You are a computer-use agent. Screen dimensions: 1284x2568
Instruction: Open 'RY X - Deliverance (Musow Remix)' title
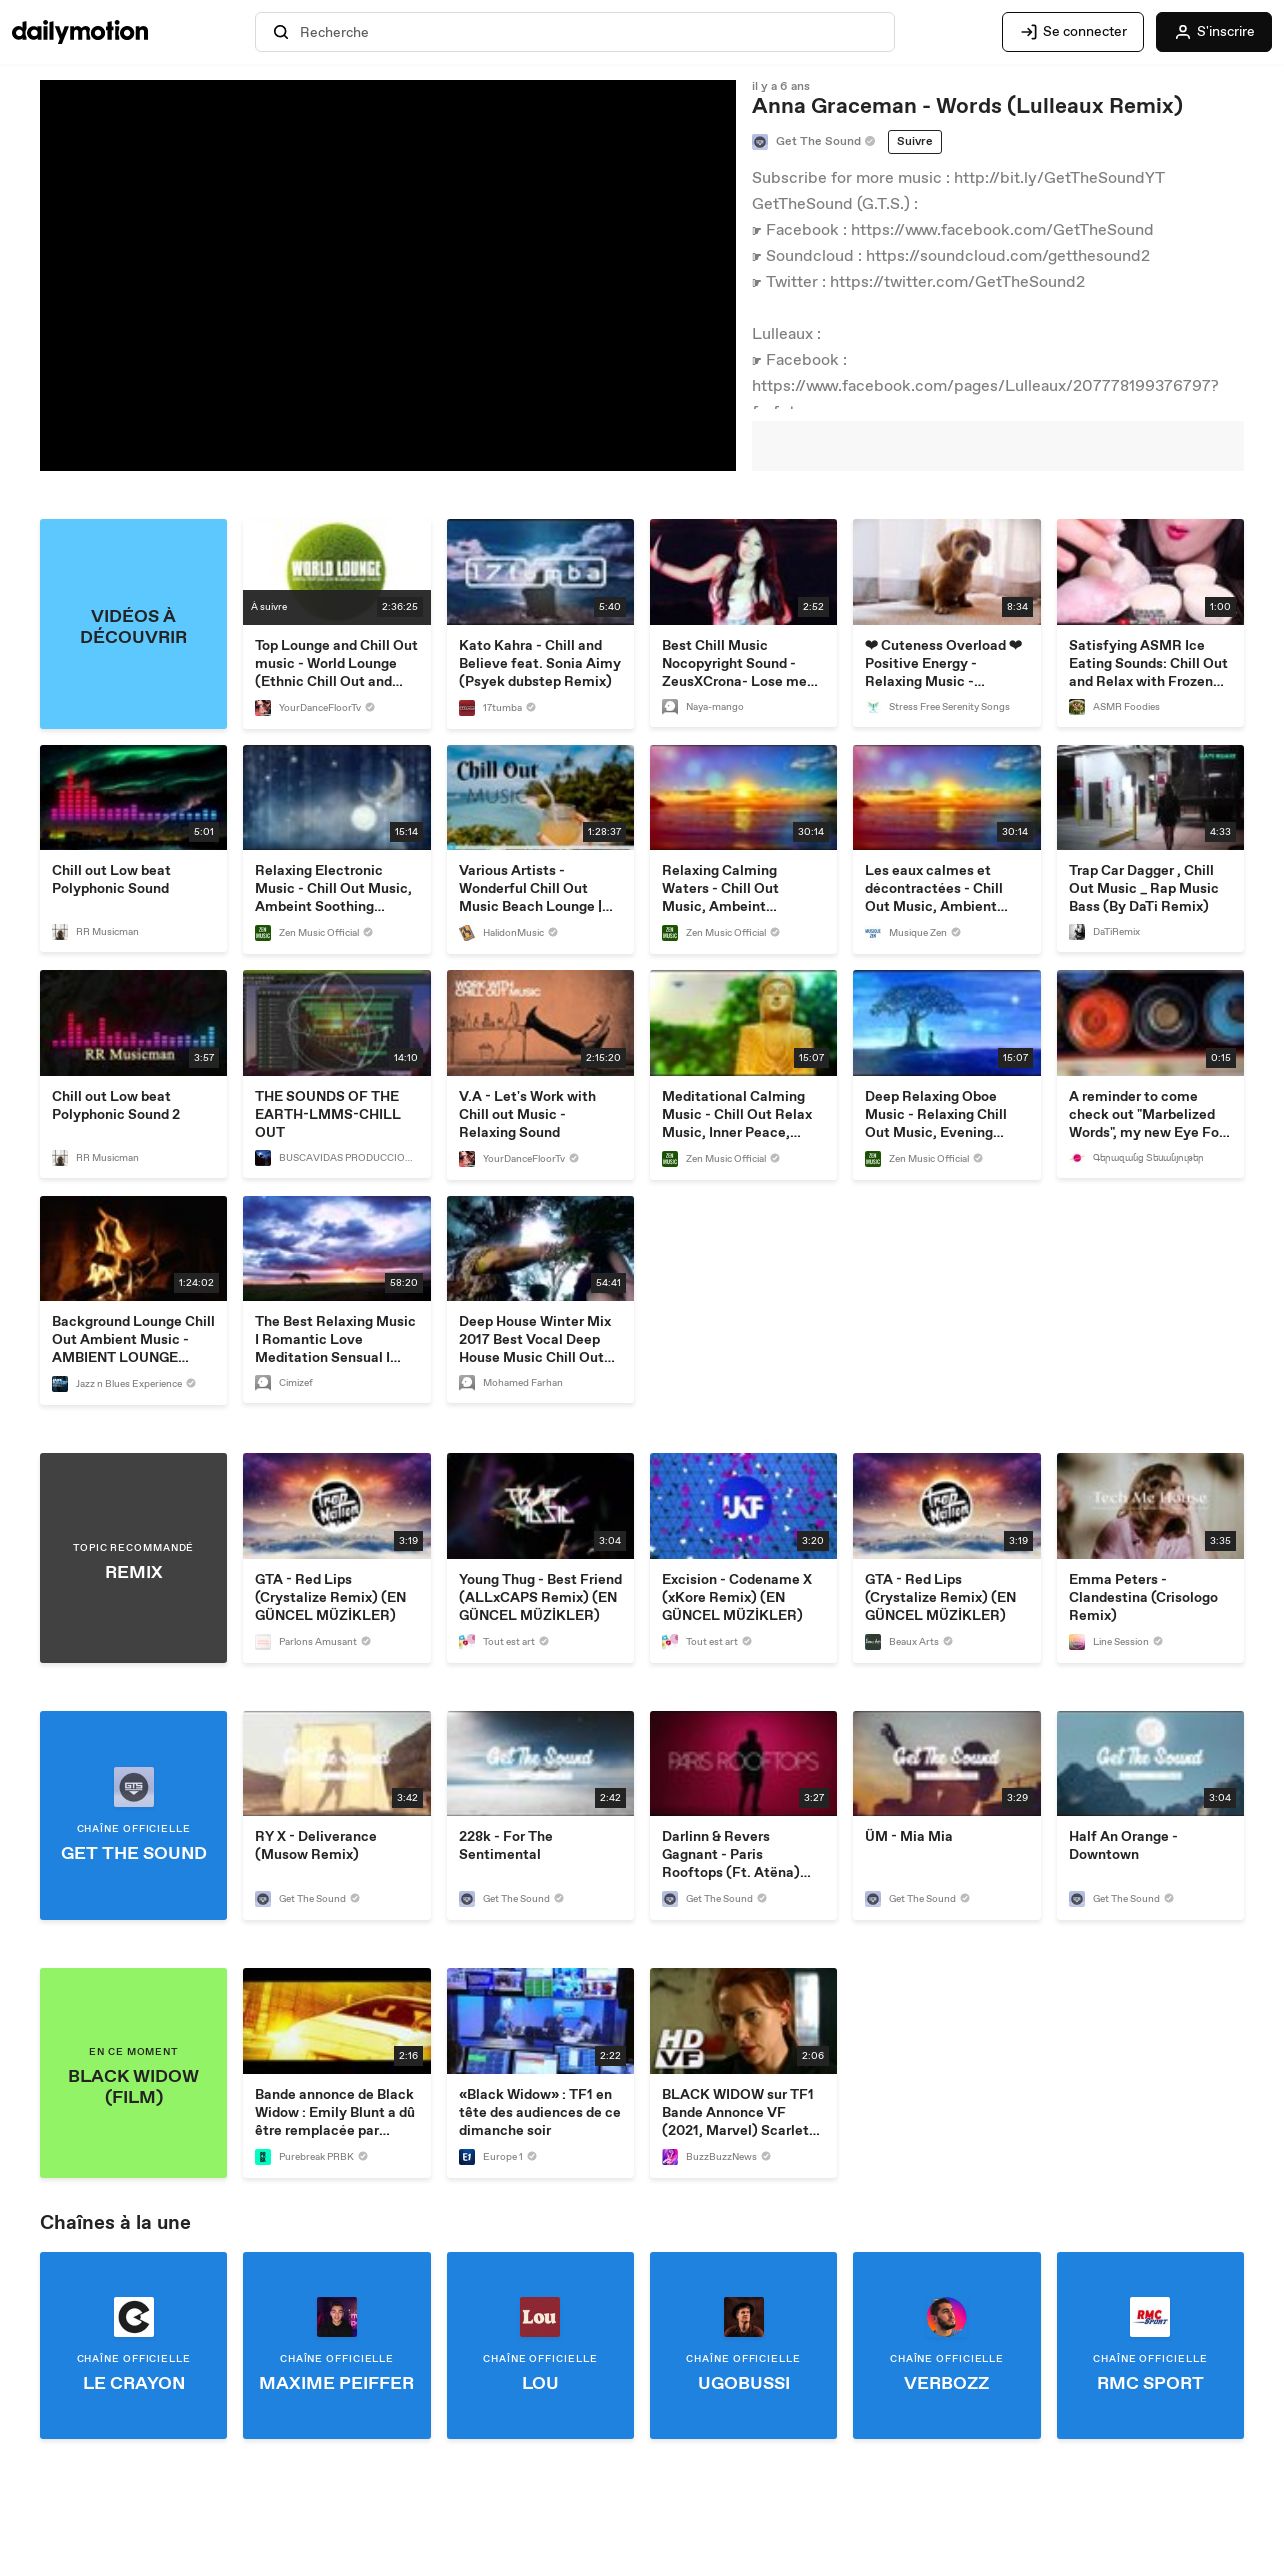point(316,1846)
